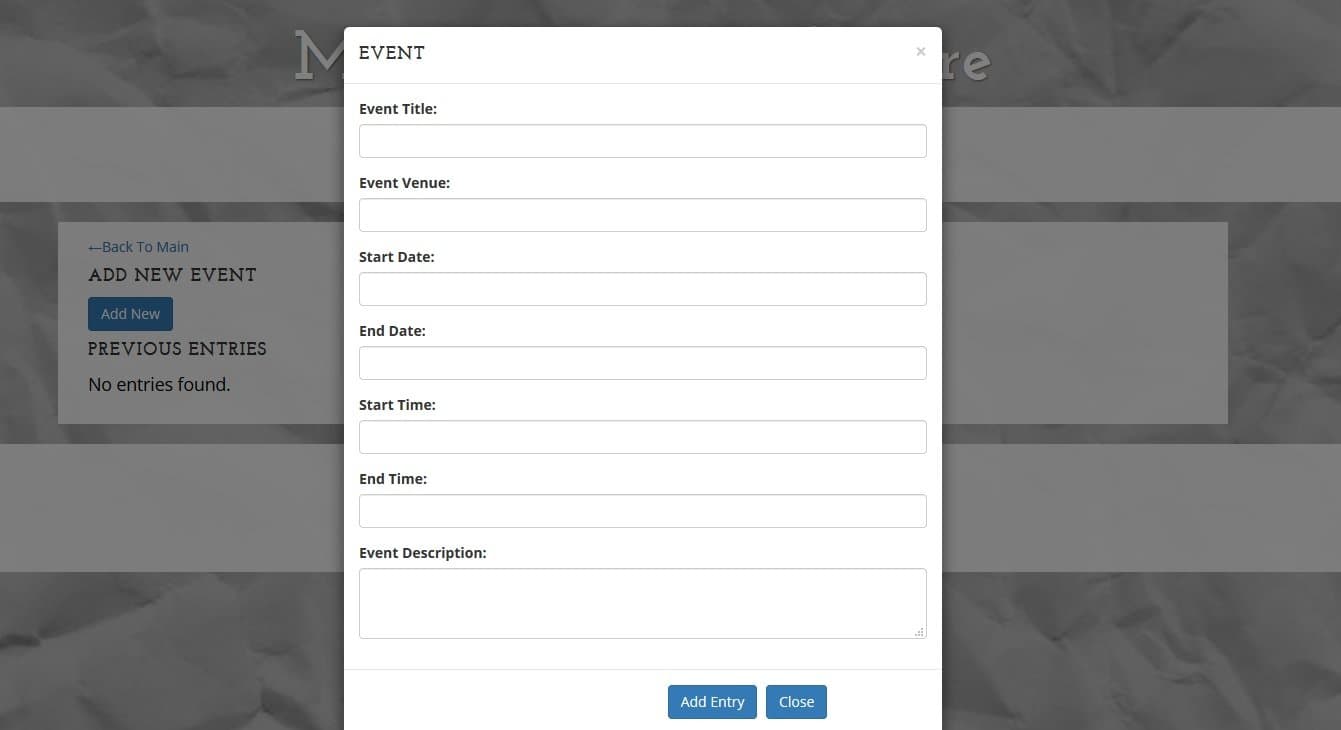
Task: Click into the Event Venue text box
Action: [642, 215]
